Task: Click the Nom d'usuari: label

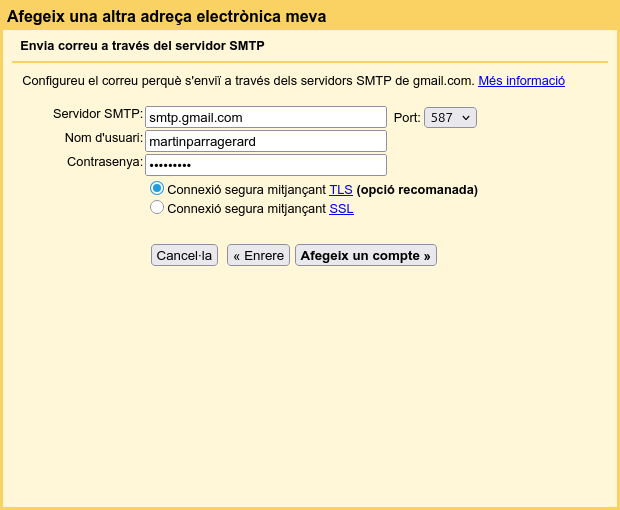Action: [103, 138]
